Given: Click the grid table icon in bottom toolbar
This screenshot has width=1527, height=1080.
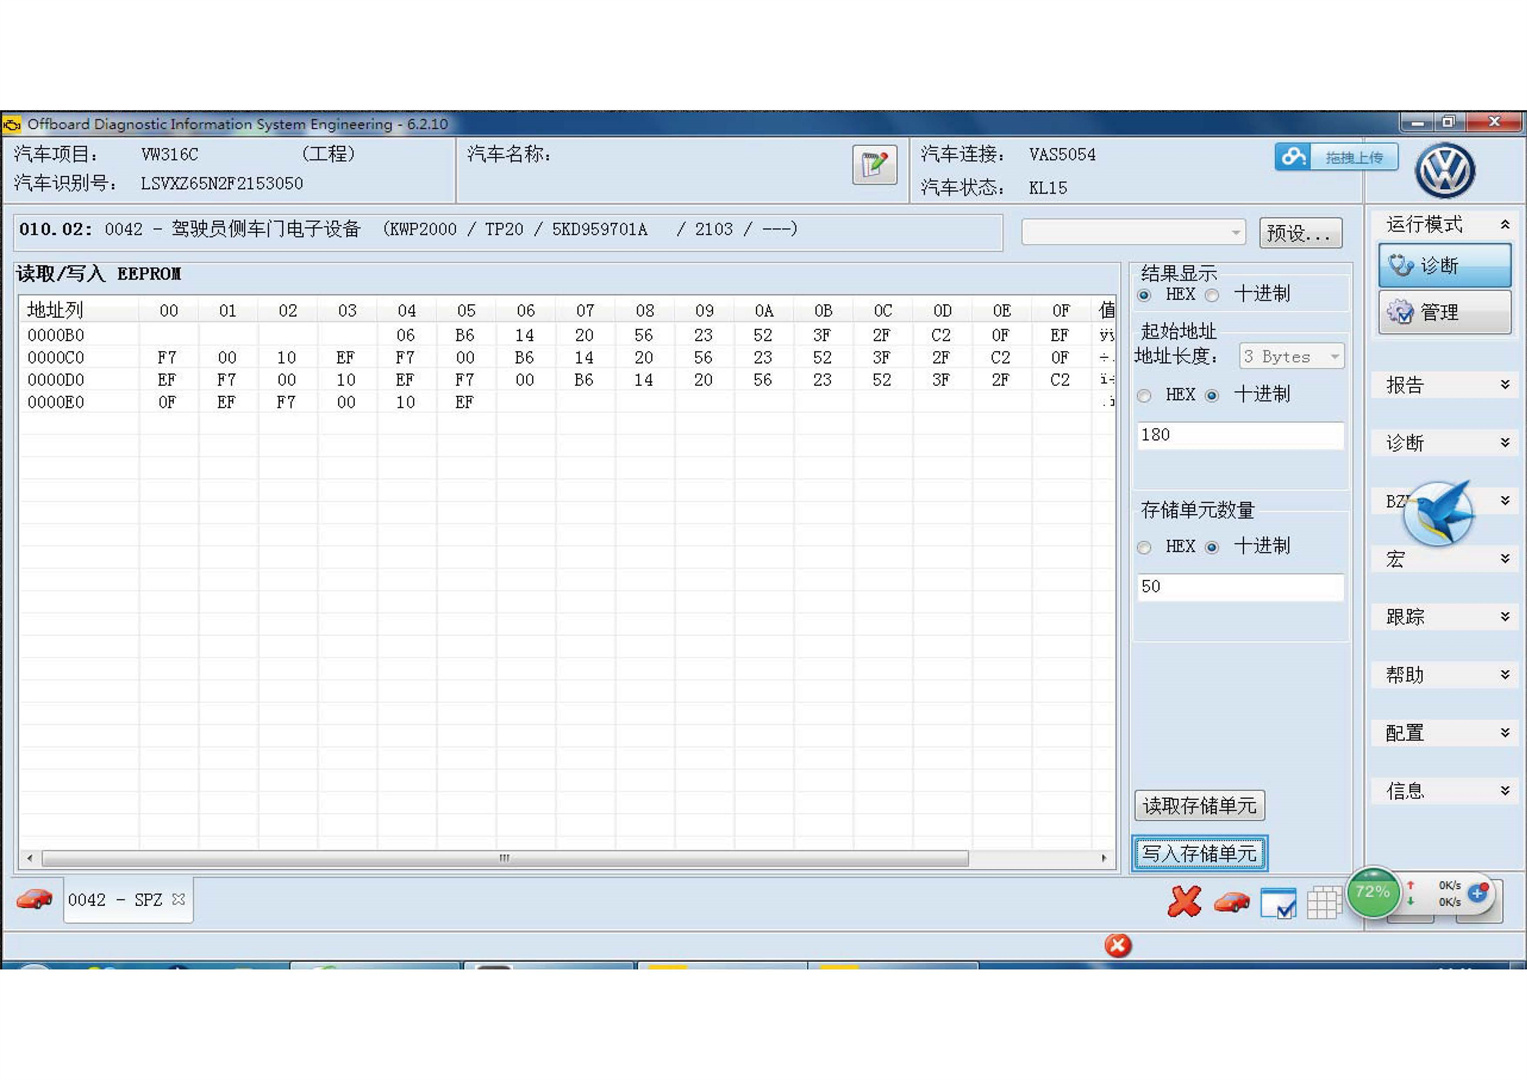Looking at the screenshot, I should [1323, 903].
